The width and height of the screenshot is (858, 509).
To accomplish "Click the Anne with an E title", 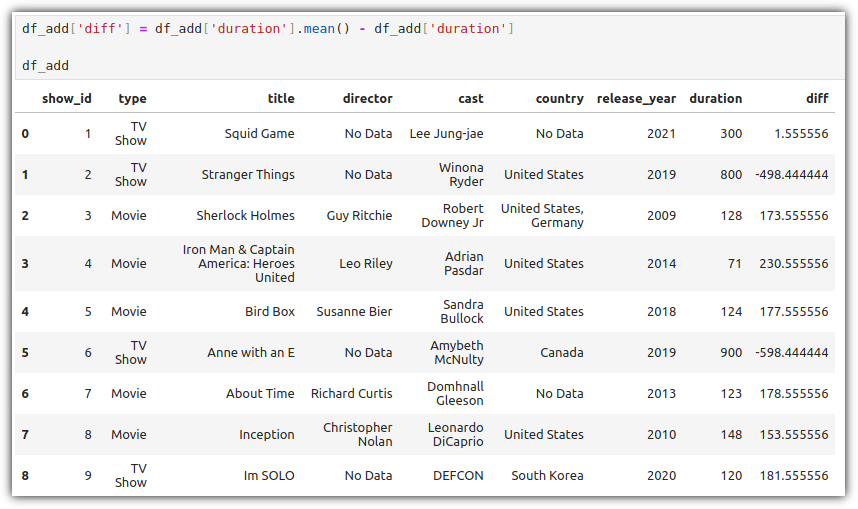I will (251, 352).
